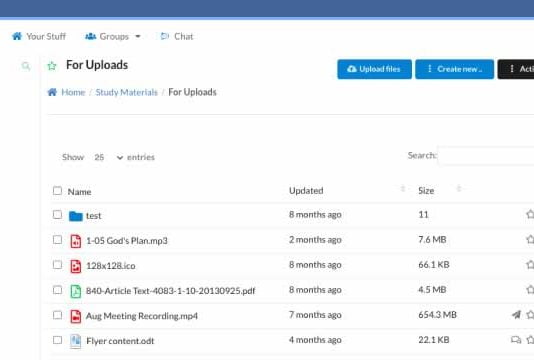This screenshot has width=534, height=360.
Task: Sort by the Updated column arrows
Action: [403, 188]
